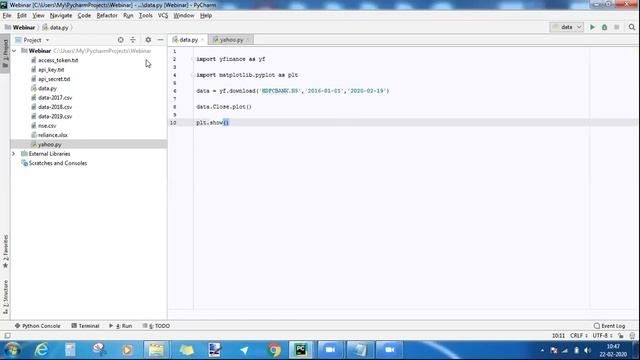Screen dimensions: 640x360
Task: Toggle the Favorites side tool window
Action: pos(5,252)
